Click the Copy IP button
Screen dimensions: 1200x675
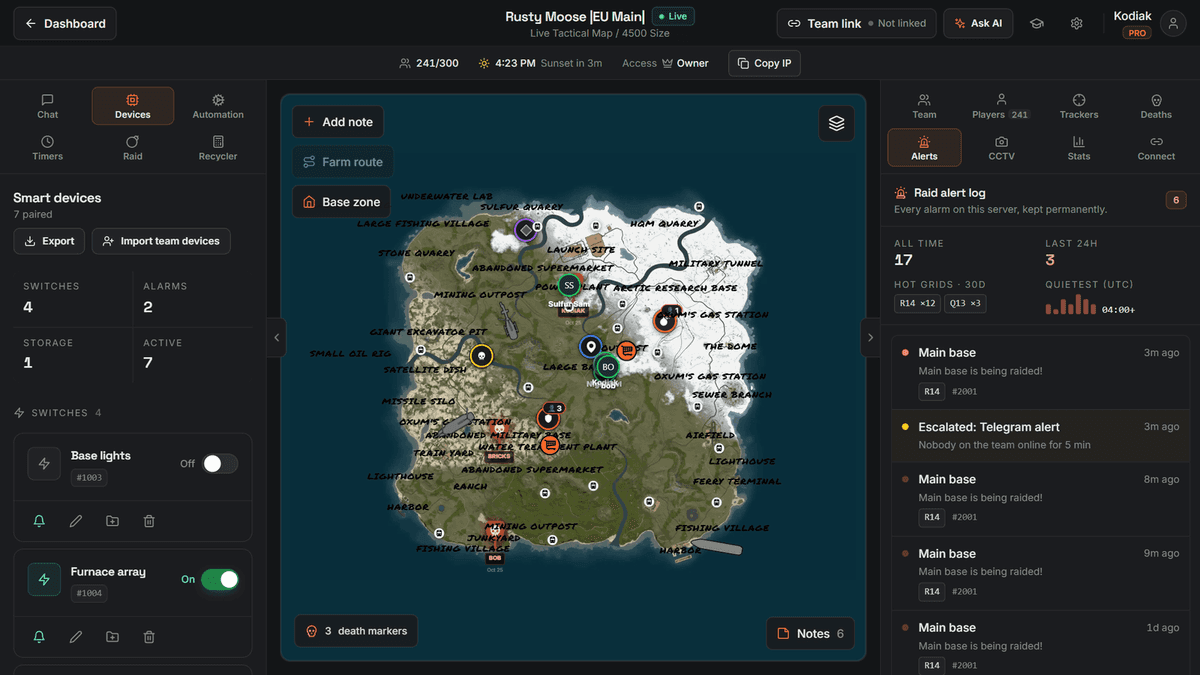(x=764, y=63)
